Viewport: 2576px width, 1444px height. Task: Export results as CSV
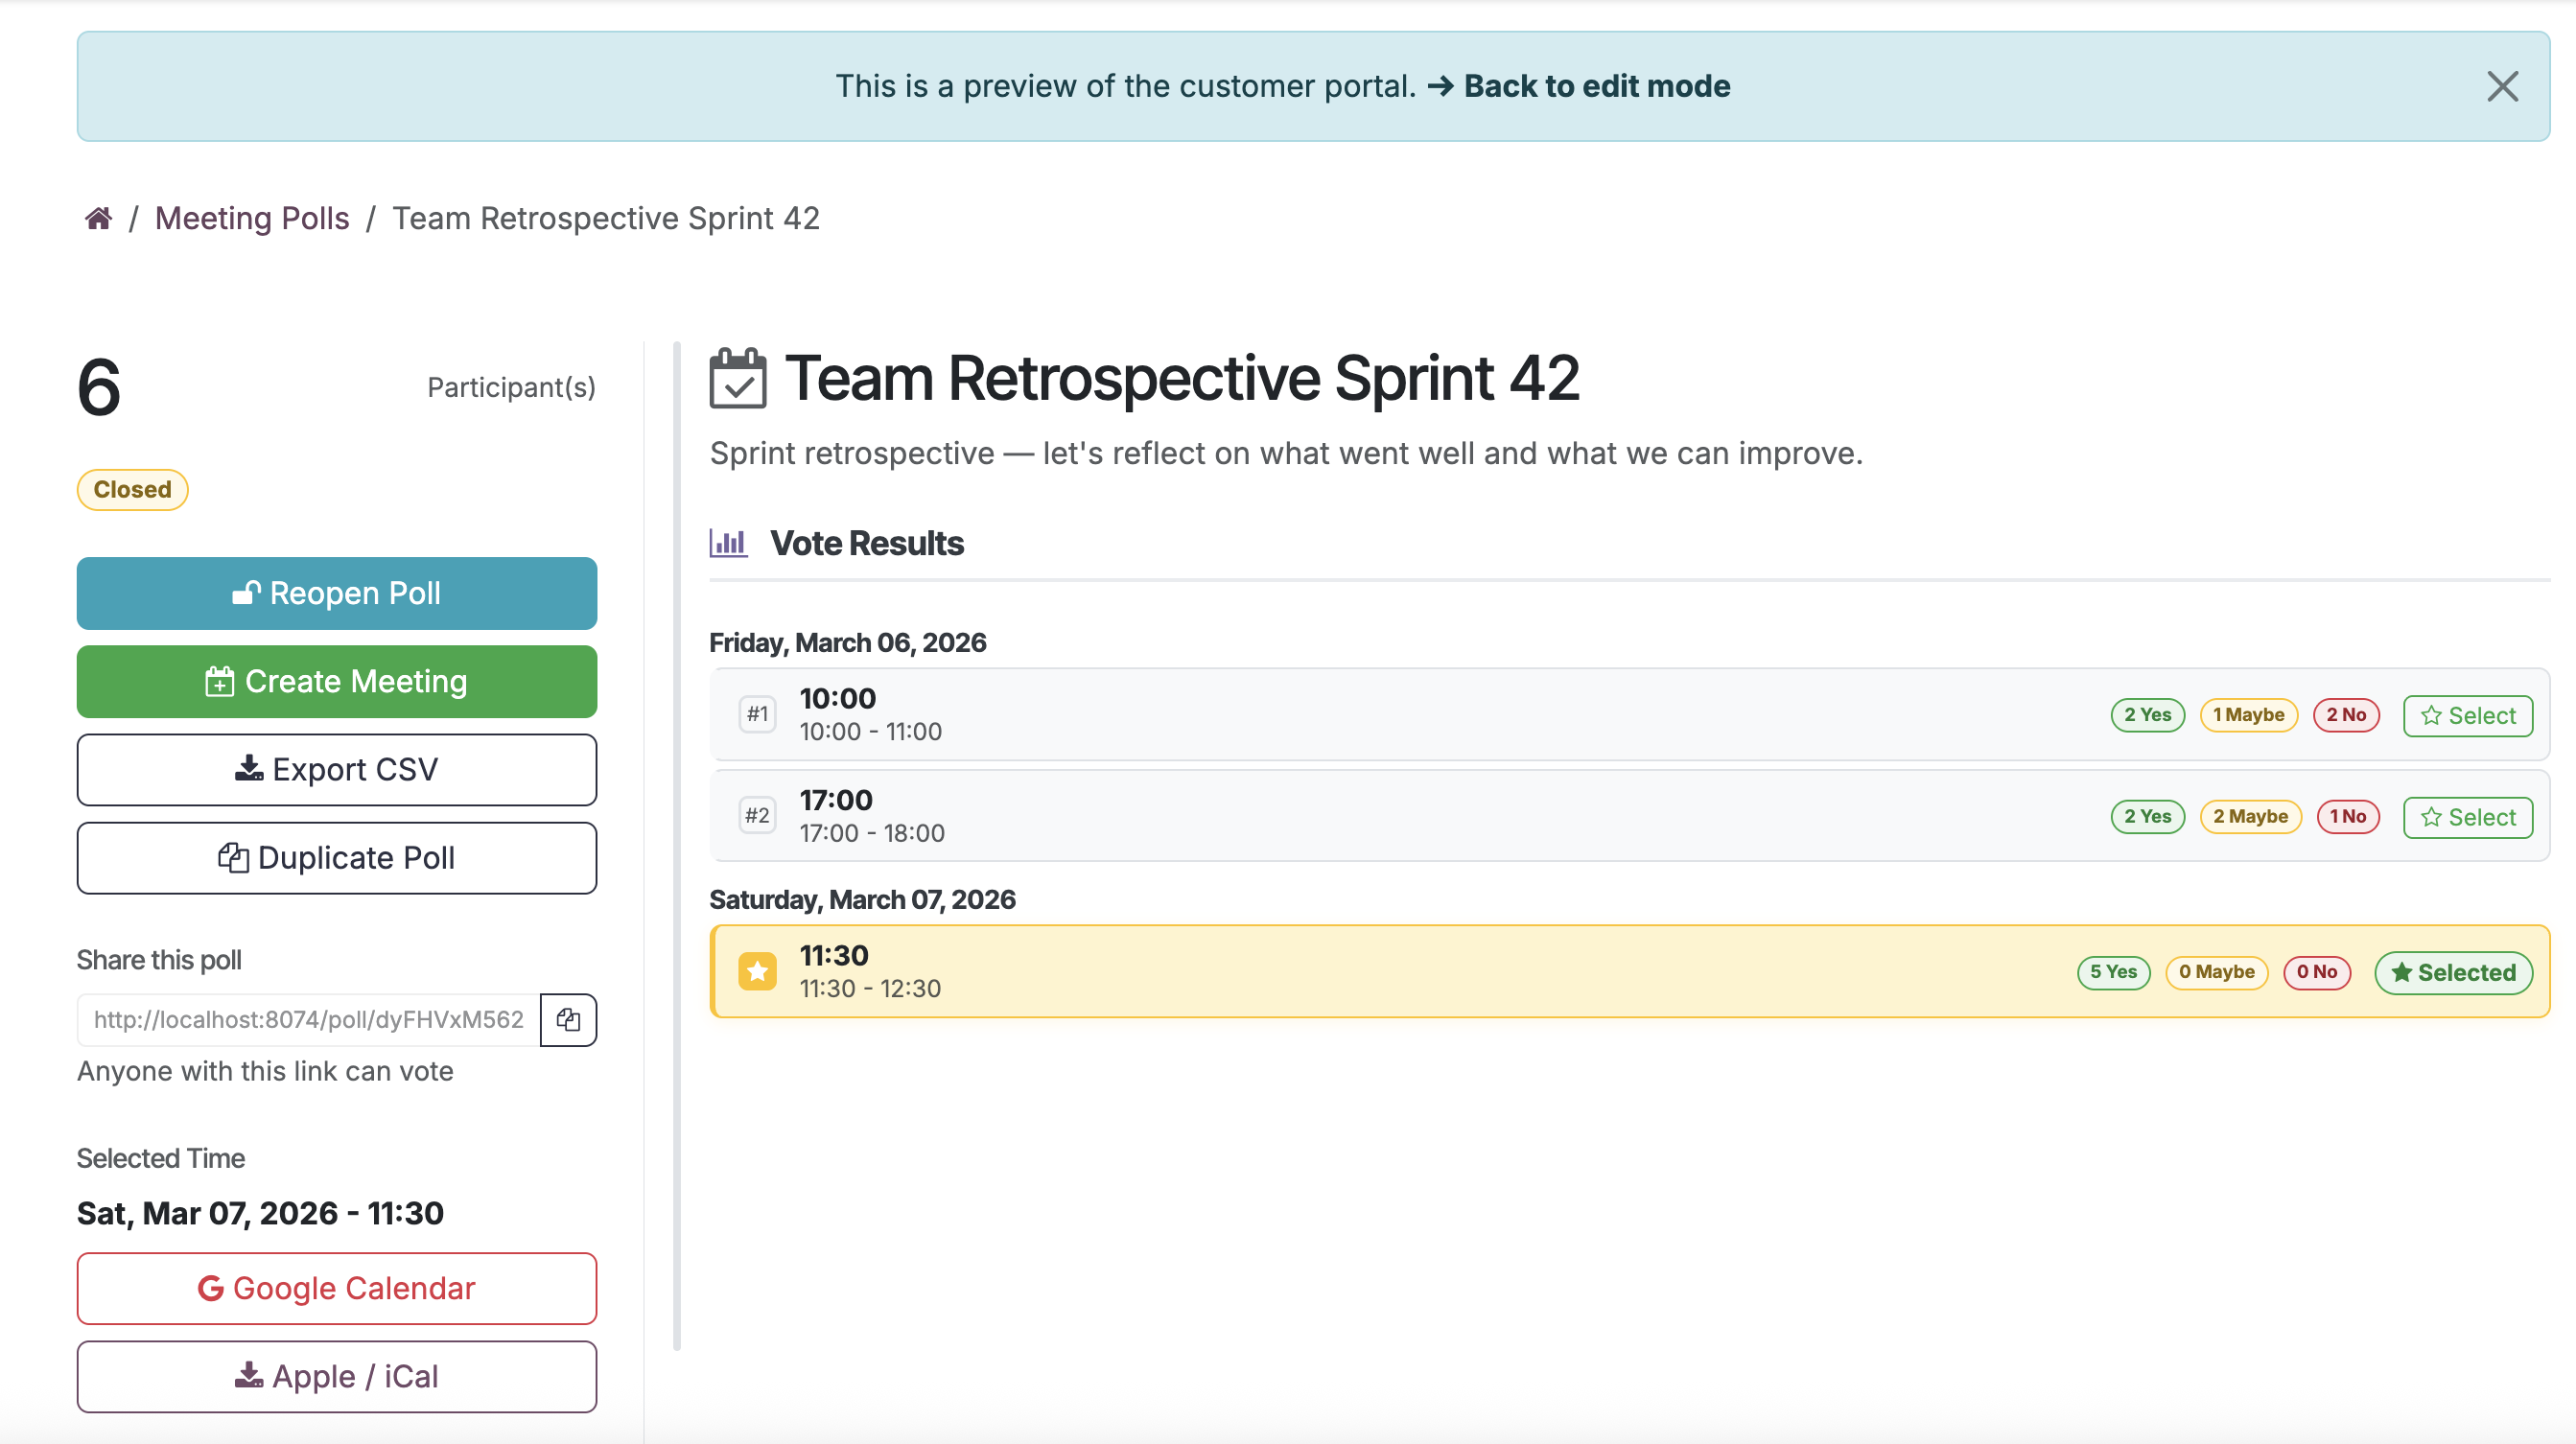tap(337, 769)
